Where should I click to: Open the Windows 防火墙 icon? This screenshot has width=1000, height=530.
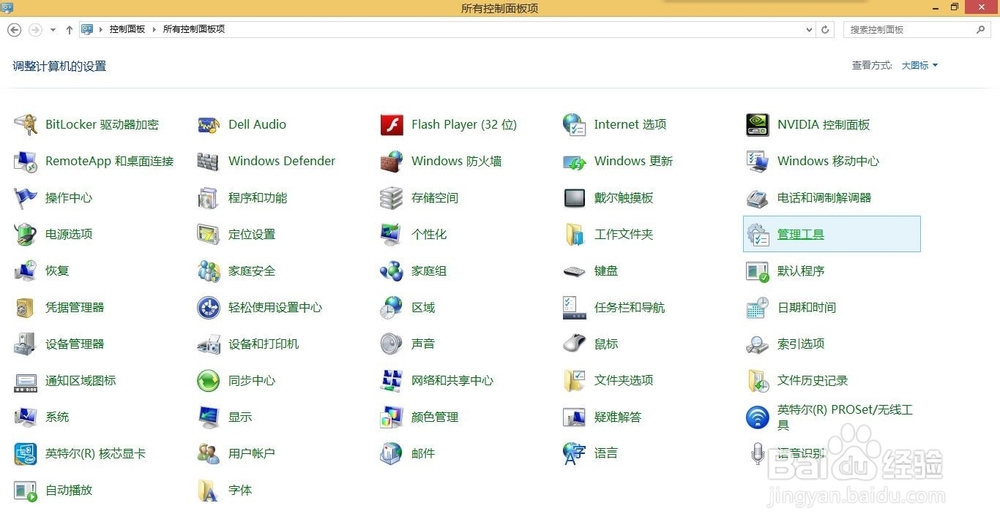pos(392,161)
